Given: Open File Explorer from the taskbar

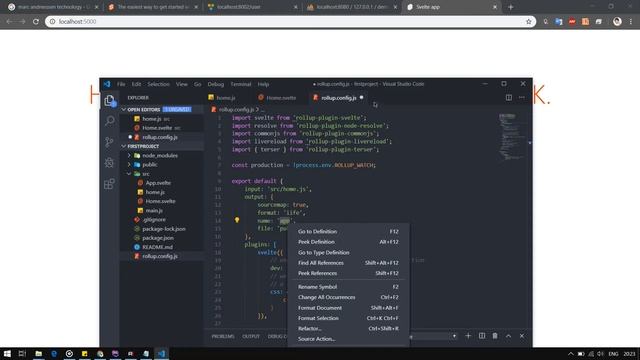Looking at the screenshot, I should (x=38, y=353).
